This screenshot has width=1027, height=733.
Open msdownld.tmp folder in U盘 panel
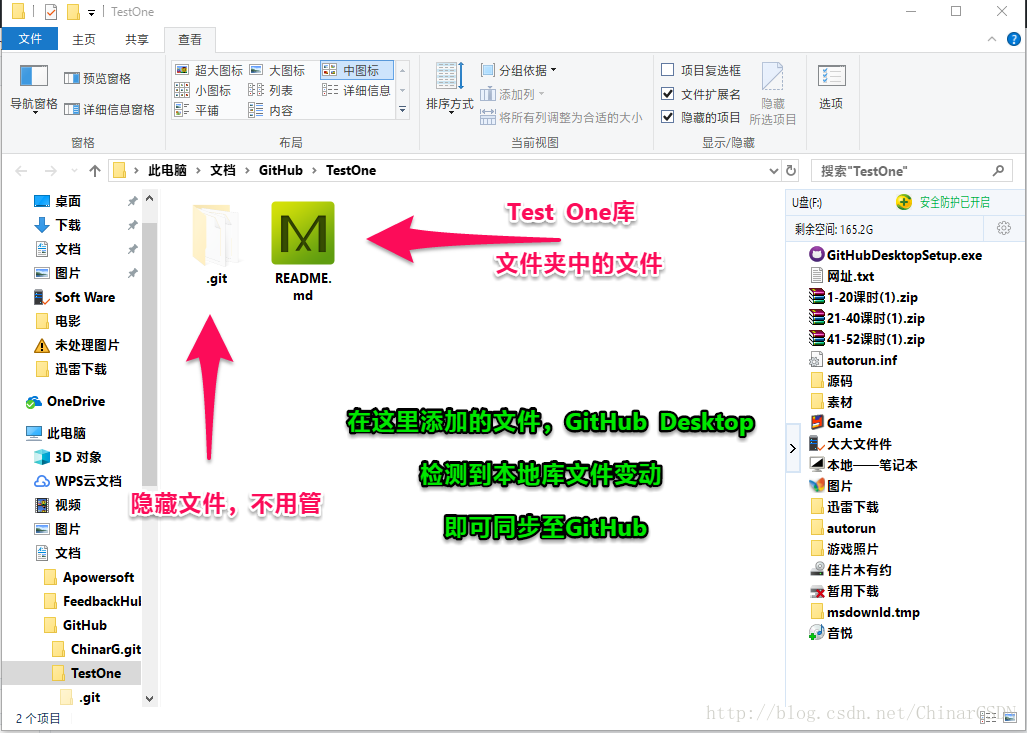coord(865,612)
